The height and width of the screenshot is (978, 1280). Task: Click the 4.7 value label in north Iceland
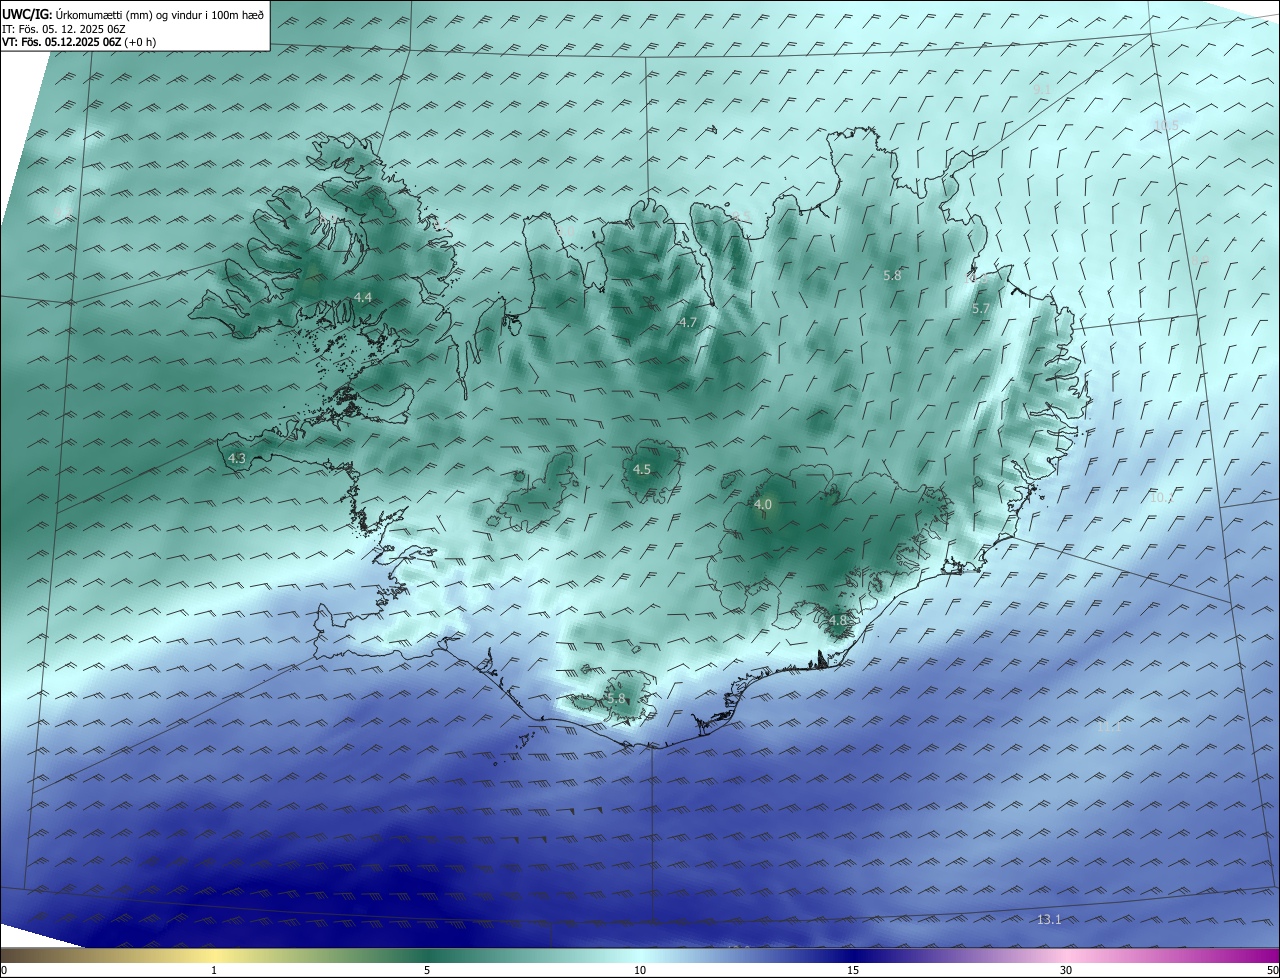coord(687,322)
